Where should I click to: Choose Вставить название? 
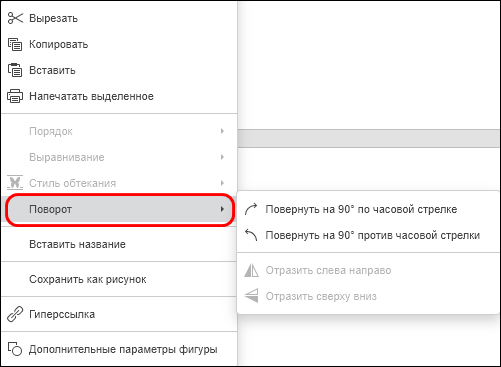point(119,244)
